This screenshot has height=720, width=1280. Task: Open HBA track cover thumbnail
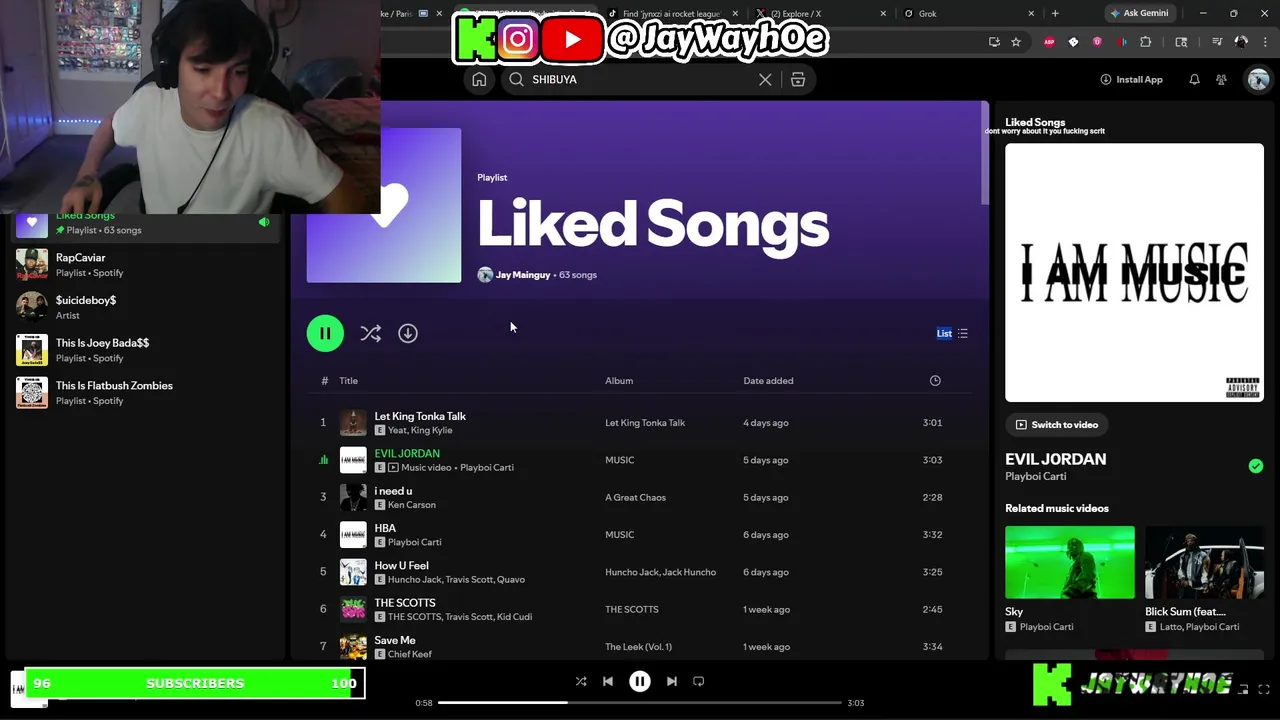click(353, 535)
